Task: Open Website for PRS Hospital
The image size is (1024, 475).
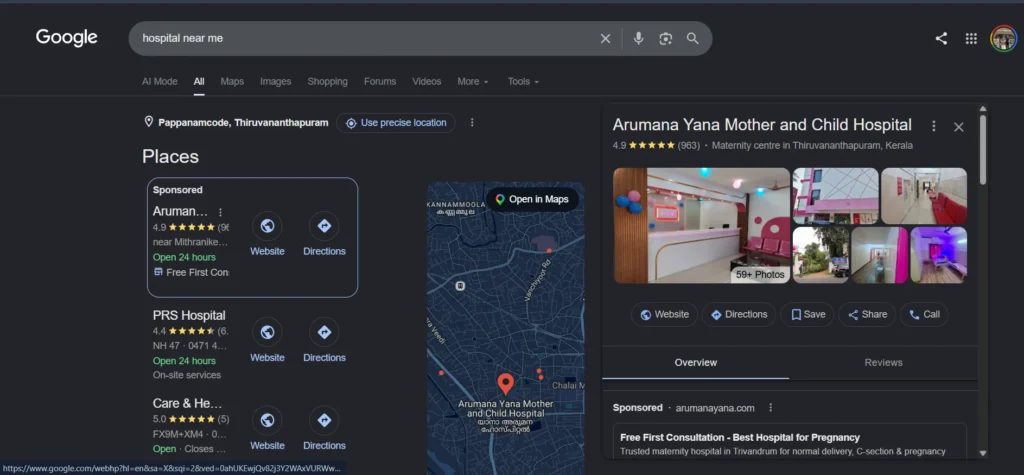Action: coord(267,340)
